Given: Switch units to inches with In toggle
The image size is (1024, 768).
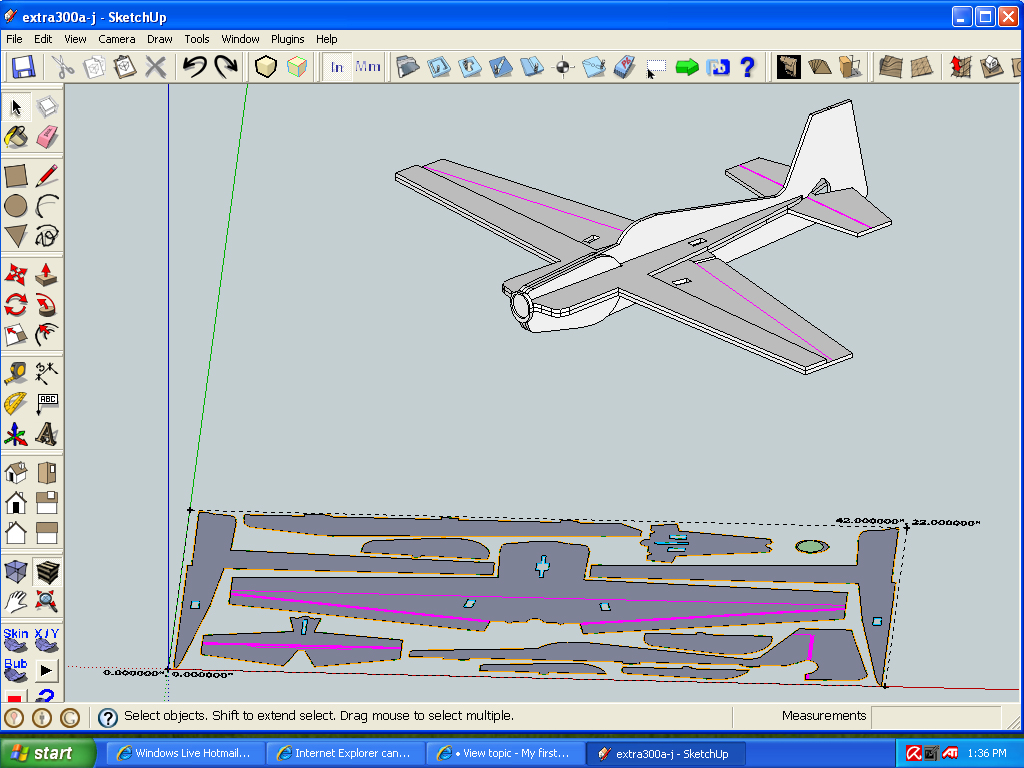Looking at the screenshot, I should [x=337, y=67].
